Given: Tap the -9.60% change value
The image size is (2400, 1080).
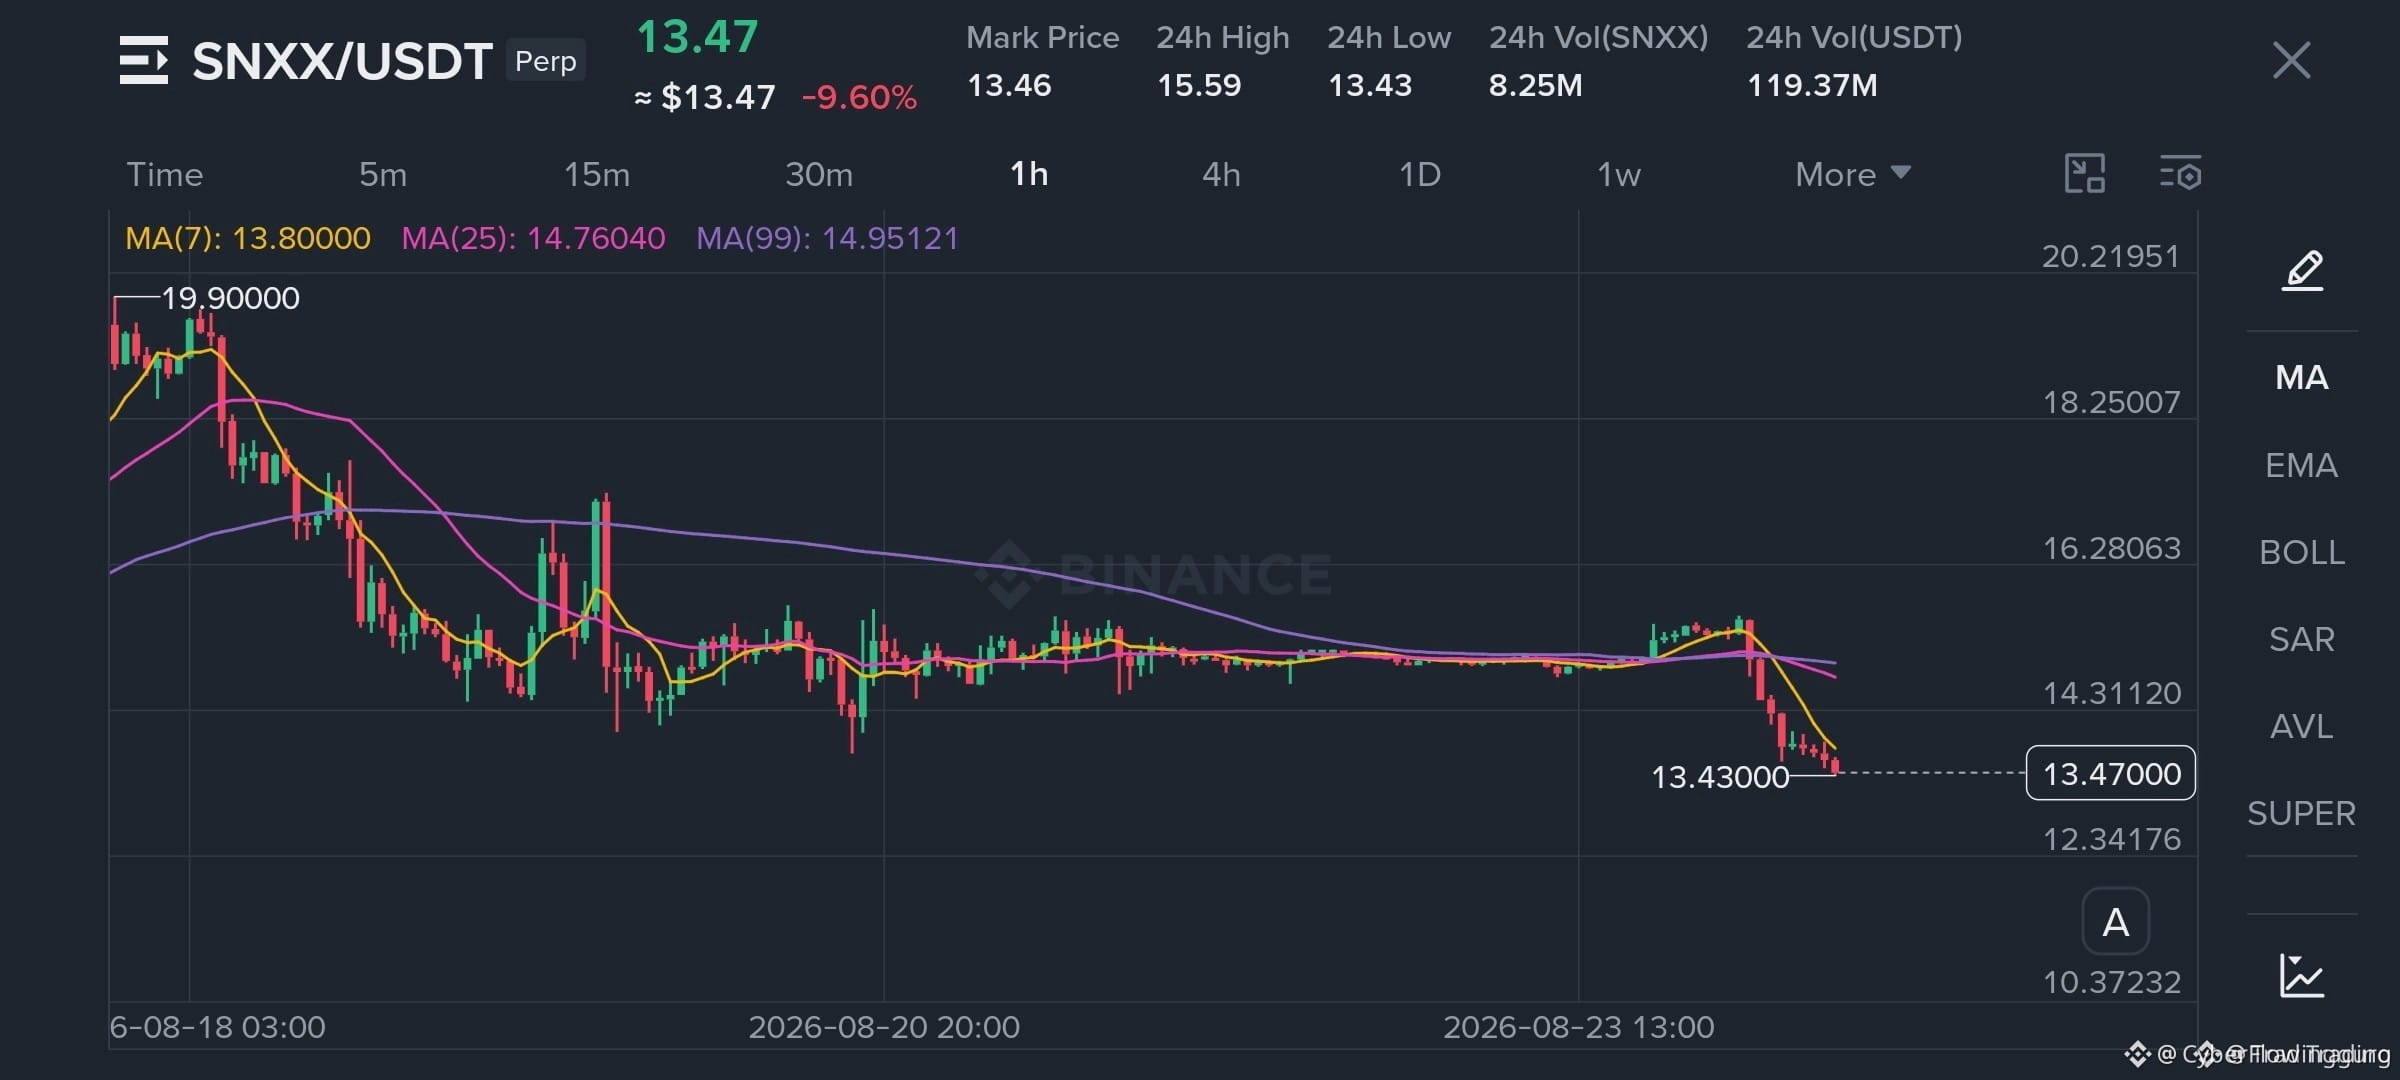Looking at the screenshot, I should point(859,97).
